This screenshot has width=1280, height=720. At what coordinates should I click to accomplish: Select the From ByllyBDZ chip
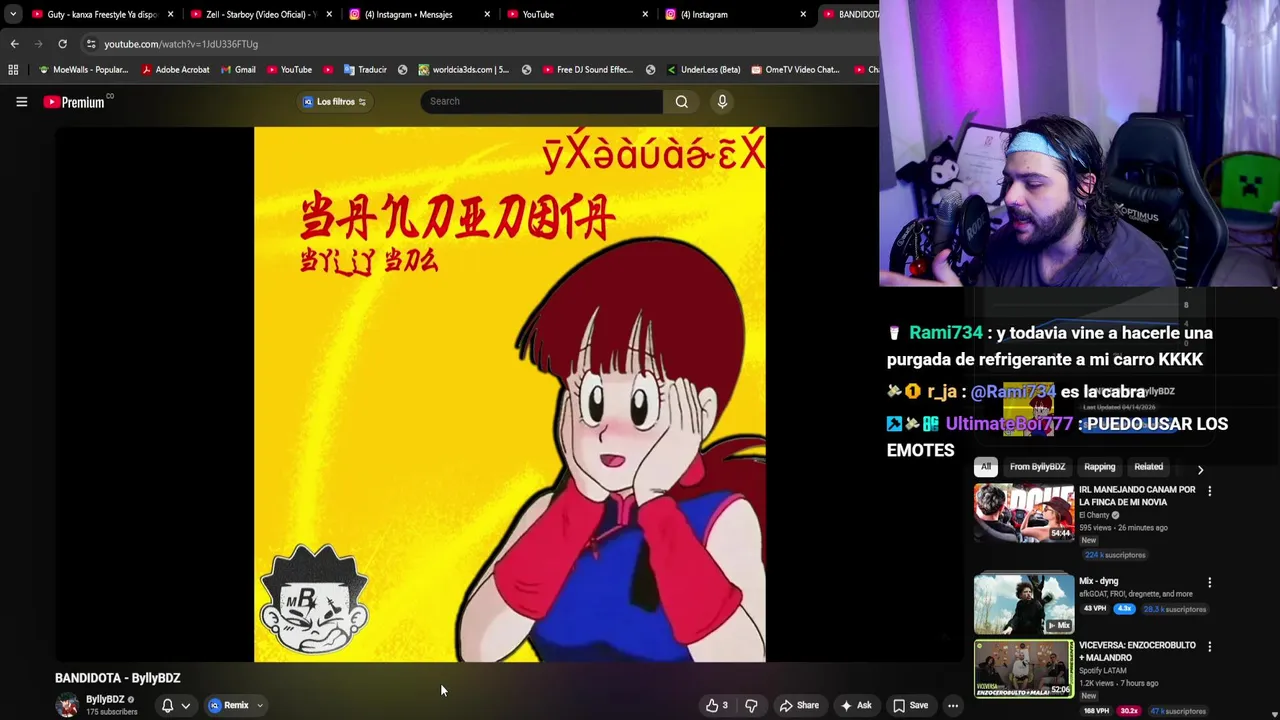pos(1037,467)
